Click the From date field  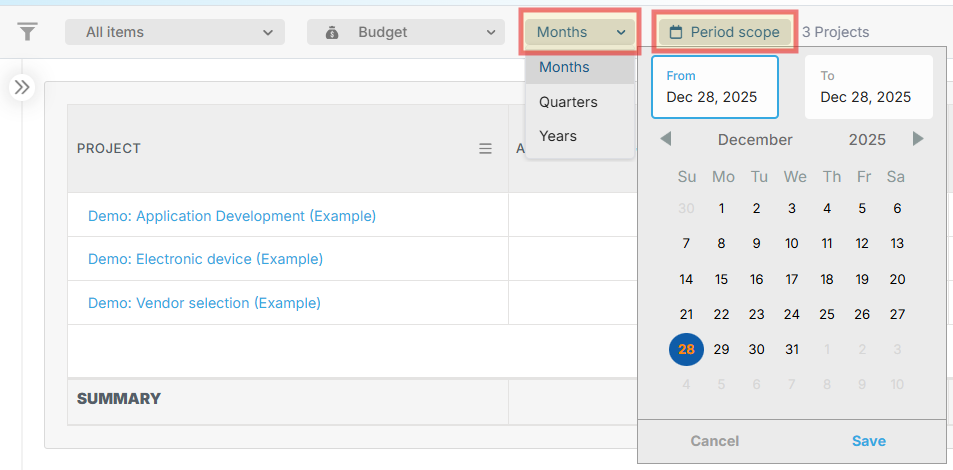point(715,87)
